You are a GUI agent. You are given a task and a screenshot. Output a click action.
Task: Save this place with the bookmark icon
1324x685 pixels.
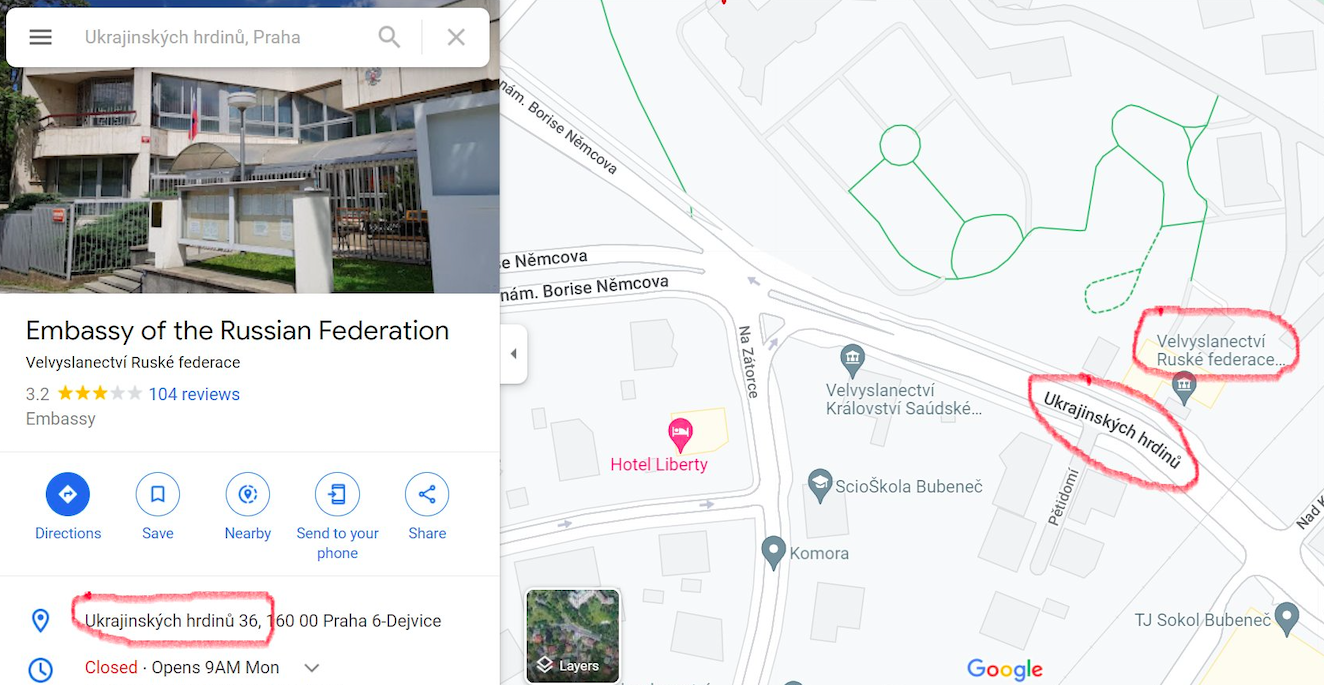coord(158,494)
